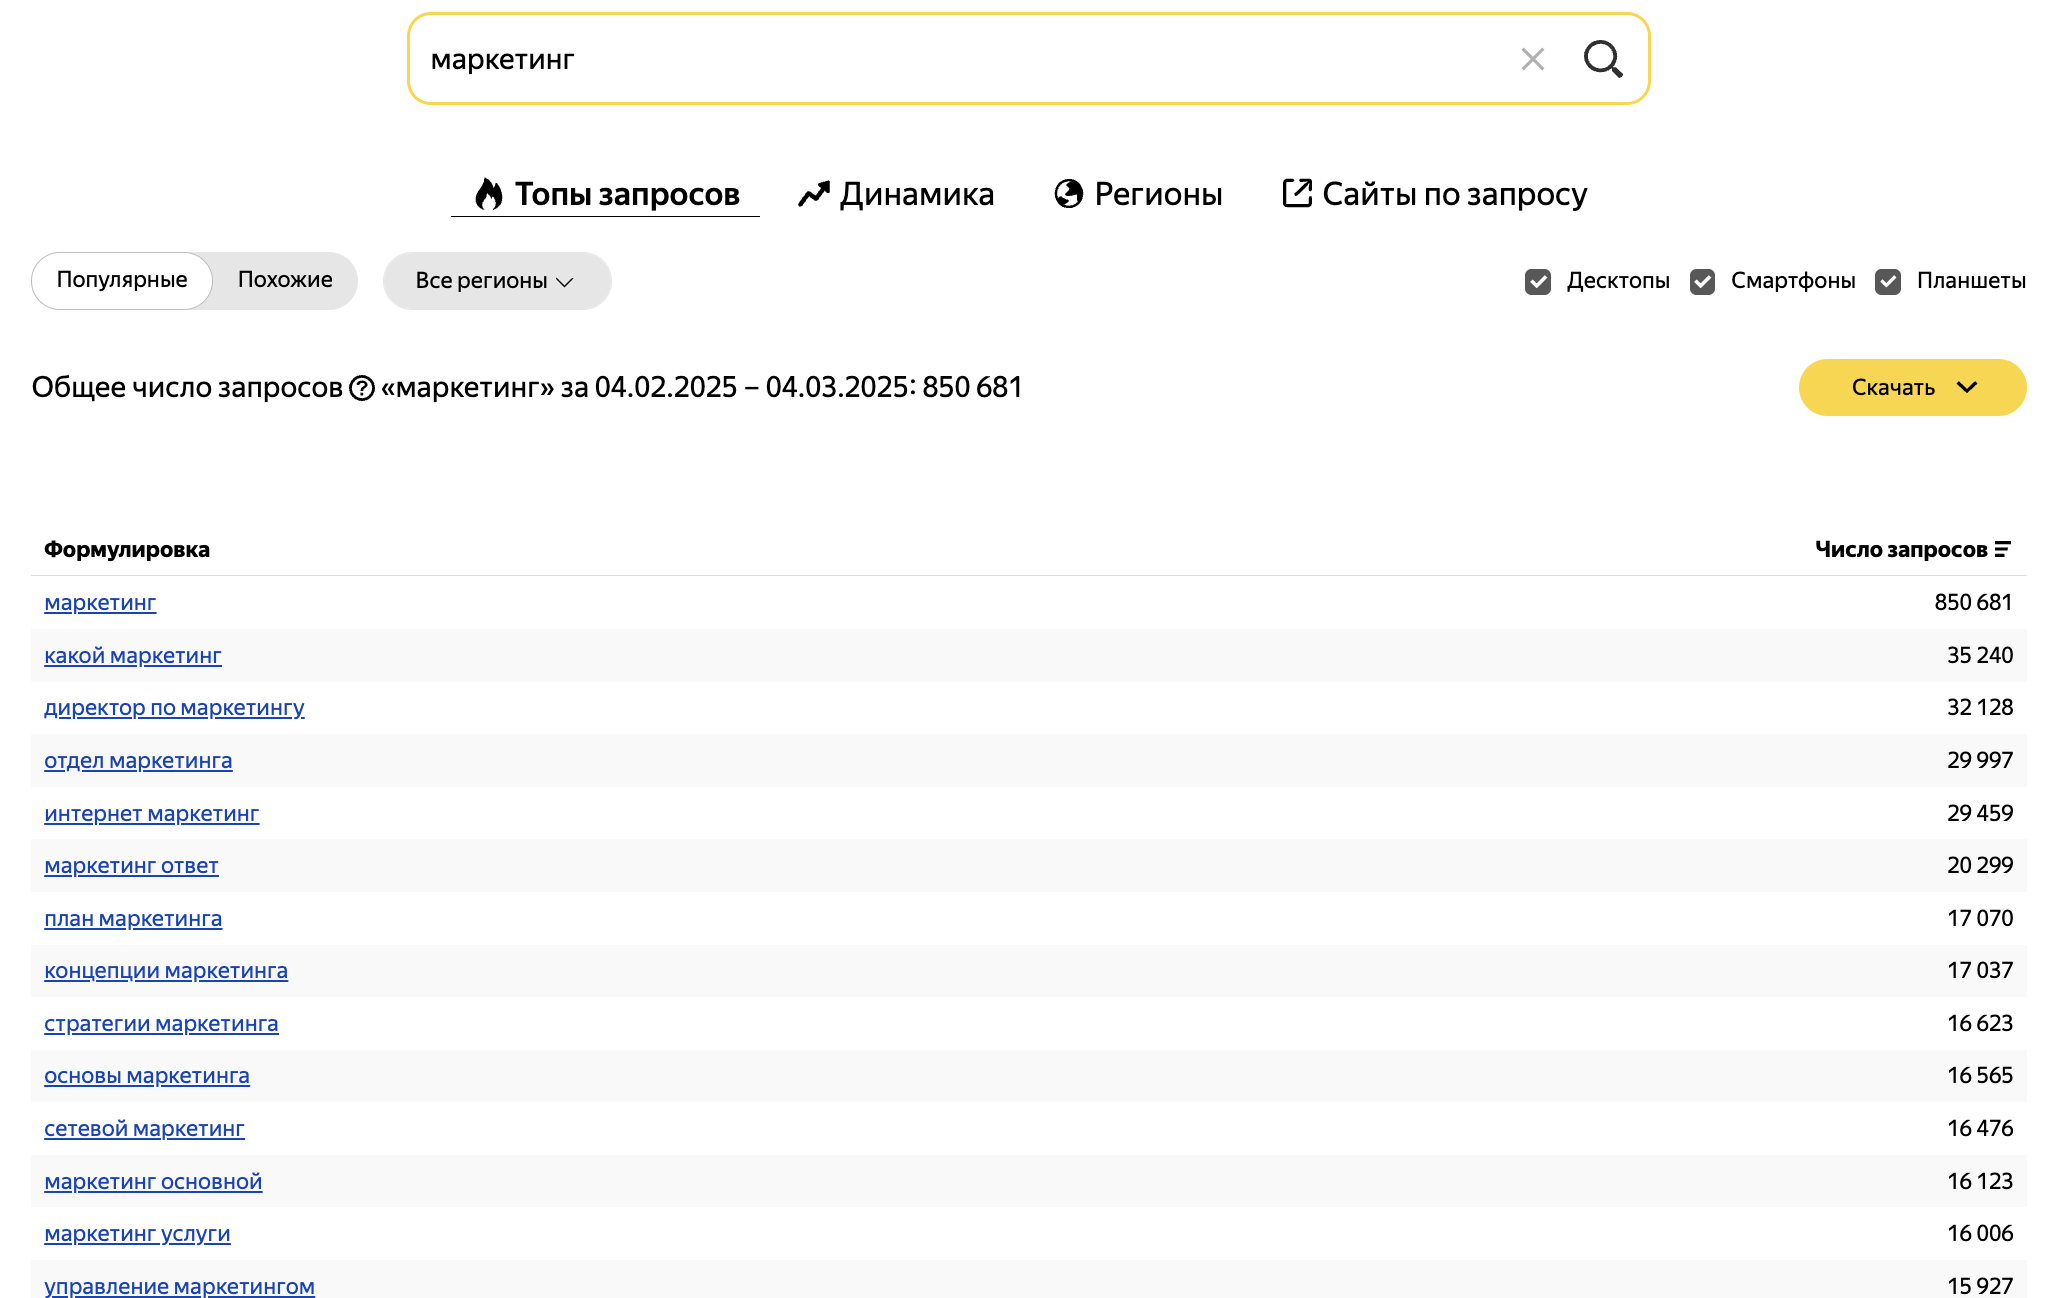Viewport: 2060px width, 1298px height.
Task: Open the директор по маркетингу link
Action: point(174,708)
